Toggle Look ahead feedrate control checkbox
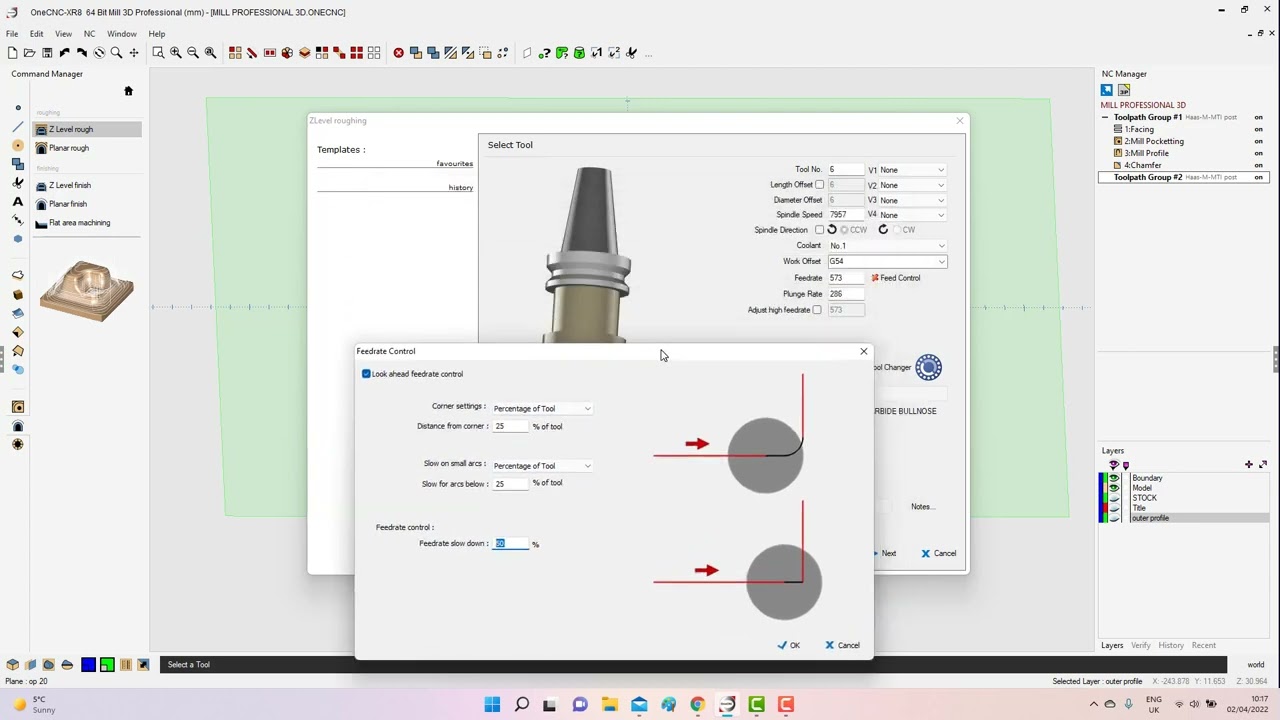1280x720 pixels. pyautogui.click(x=366, y=374)
